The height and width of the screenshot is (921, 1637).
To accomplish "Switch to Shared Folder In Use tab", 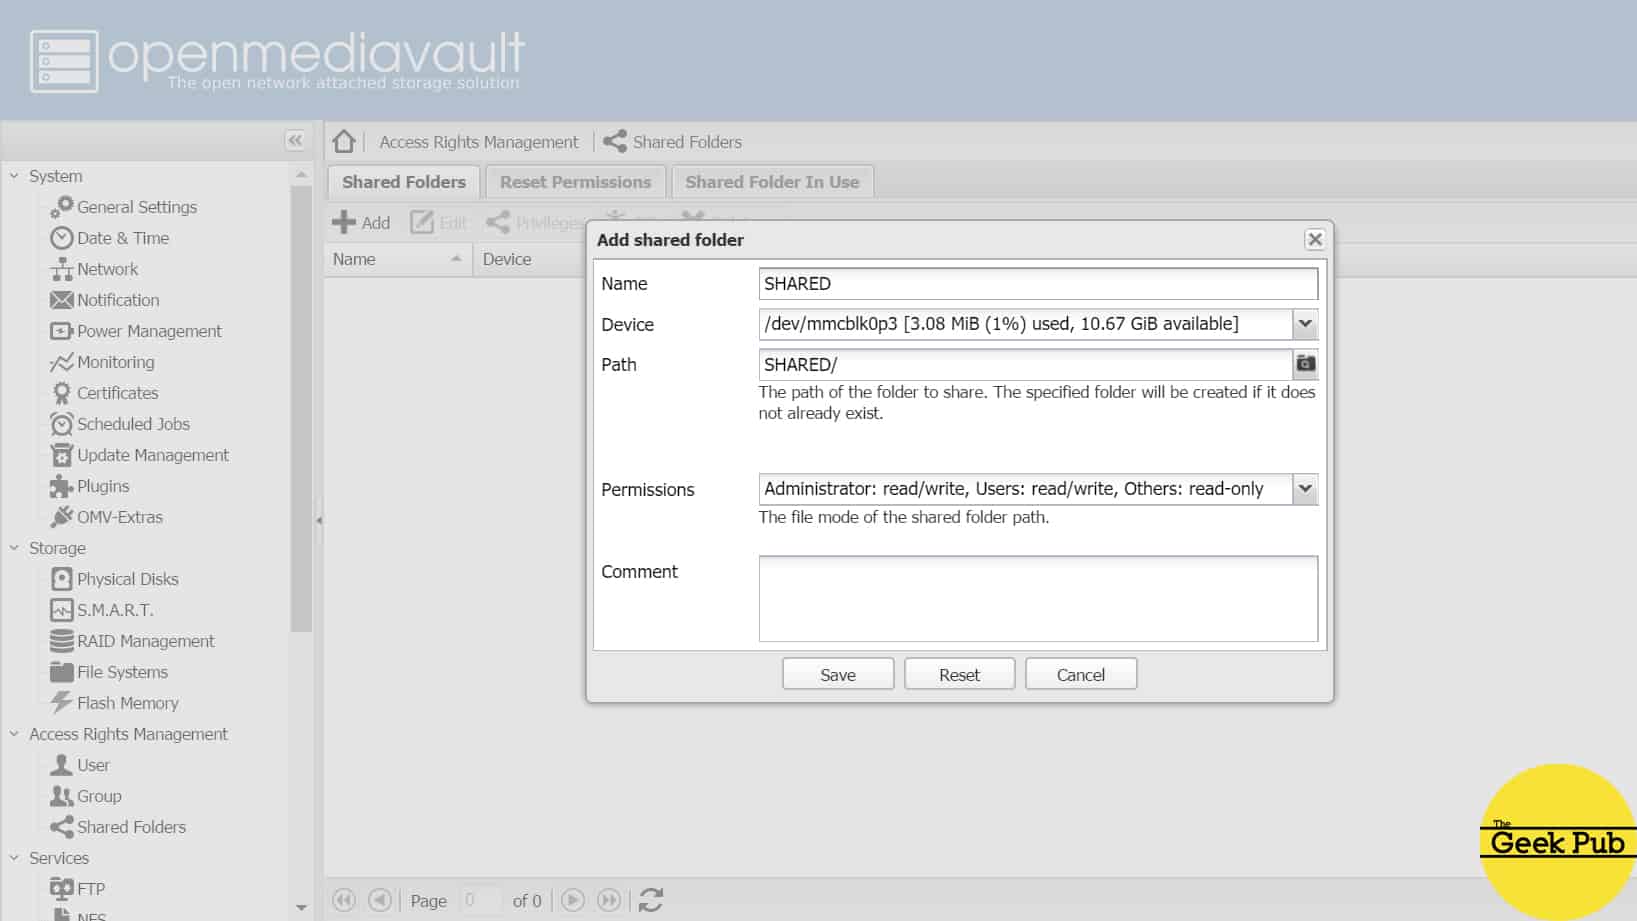I will pos(772,182).
